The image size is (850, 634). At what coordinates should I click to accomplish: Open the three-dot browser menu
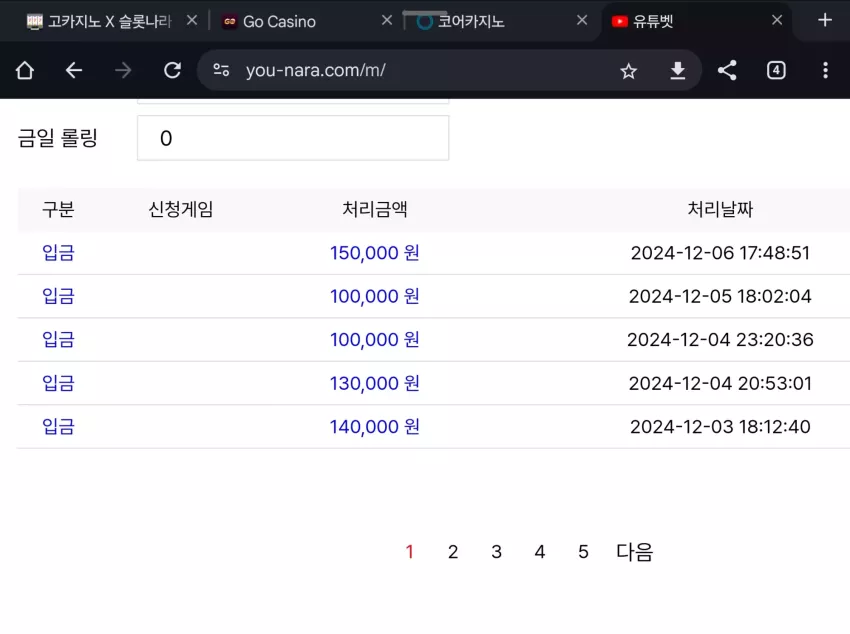point(825,70)
